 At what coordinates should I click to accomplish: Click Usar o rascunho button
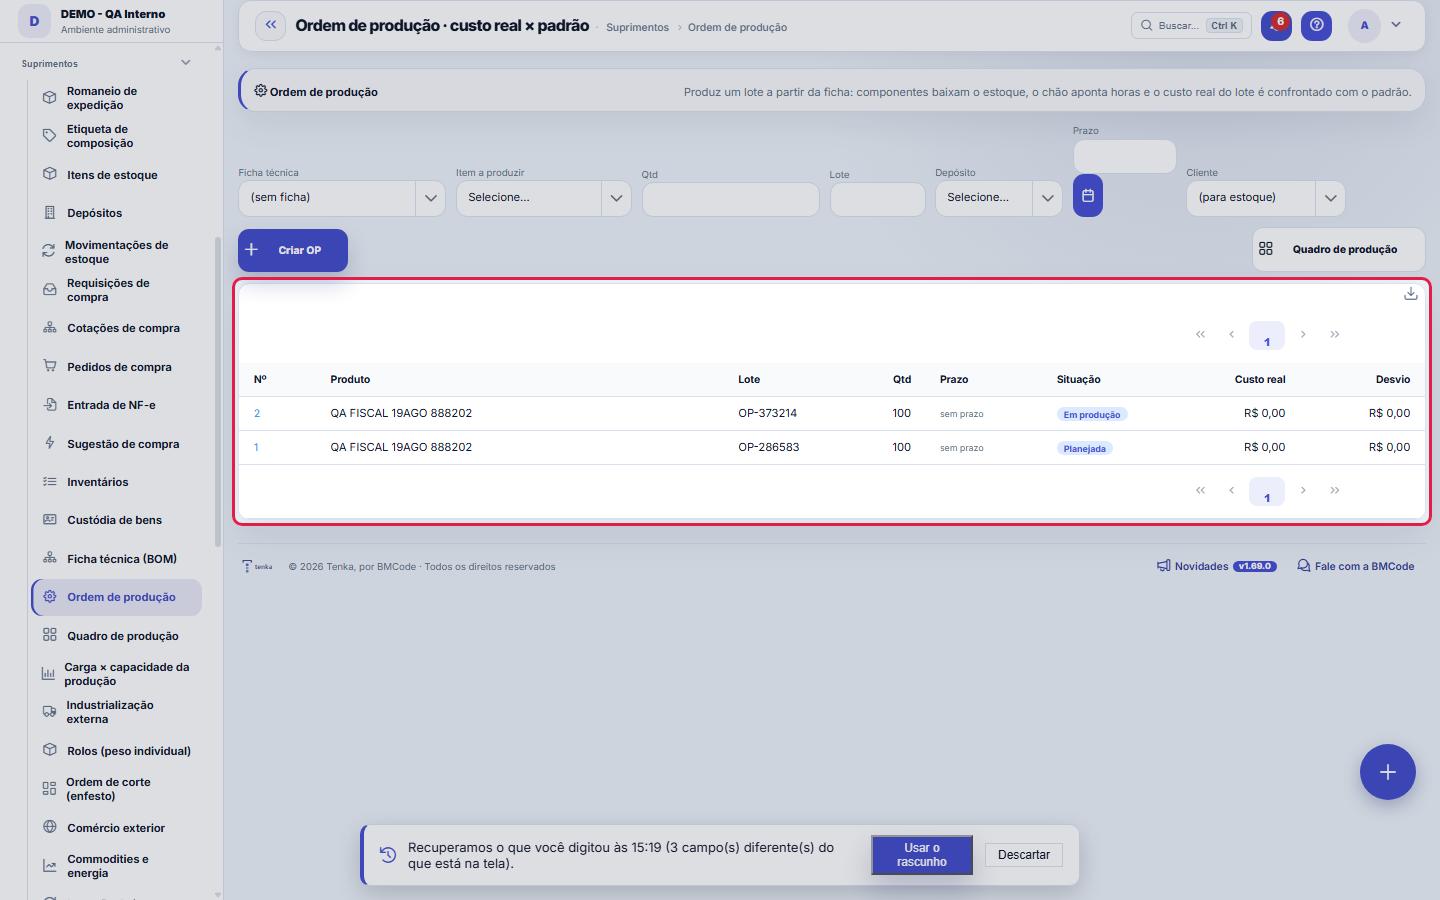pos(922,855)
